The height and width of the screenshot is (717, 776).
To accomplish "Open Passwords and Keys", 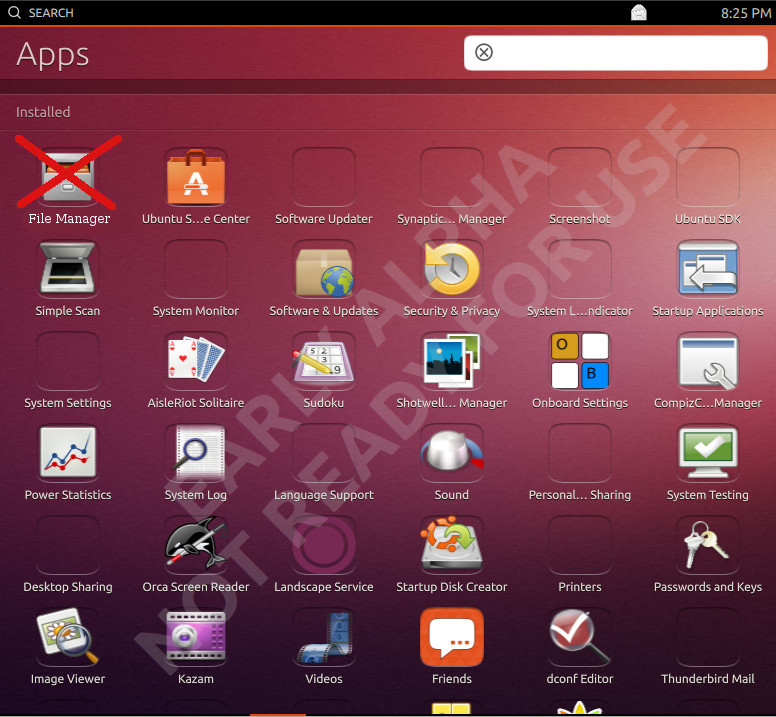I will 708,545.
